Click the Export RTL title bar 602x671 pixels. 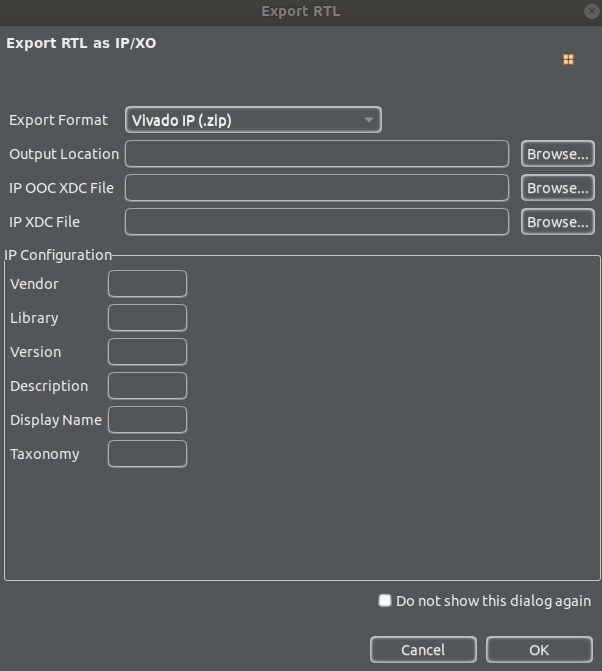tap(300, 11)
